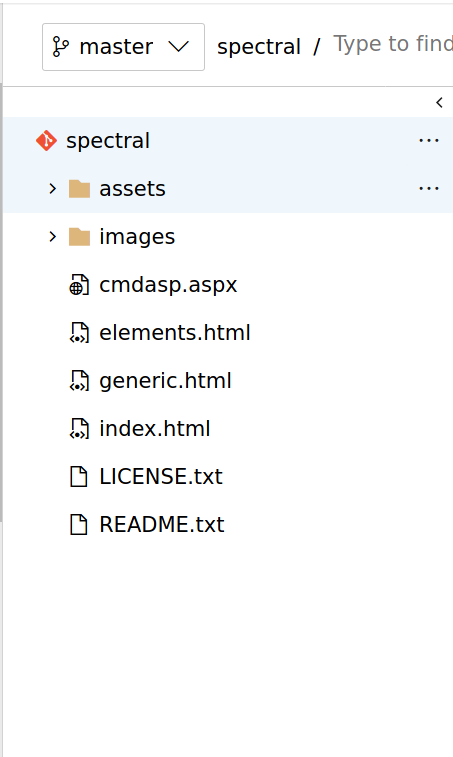Click the spectral breadcrumb link
This screenshot has width=453, height=757.
tap(259, 47)
